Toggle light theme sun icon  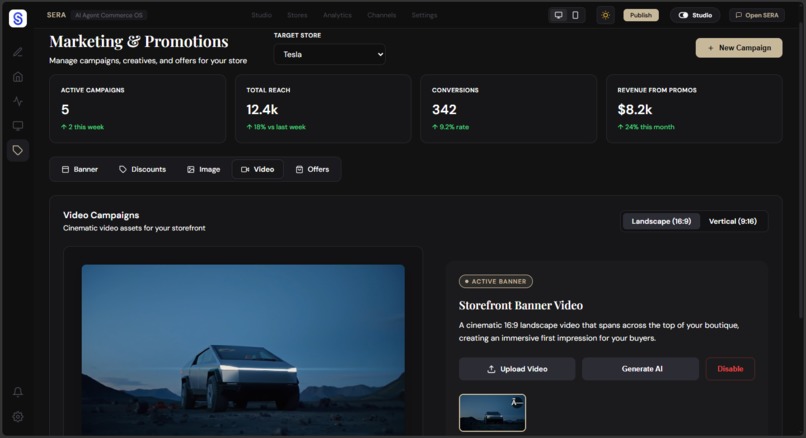(x=606, y=15)
